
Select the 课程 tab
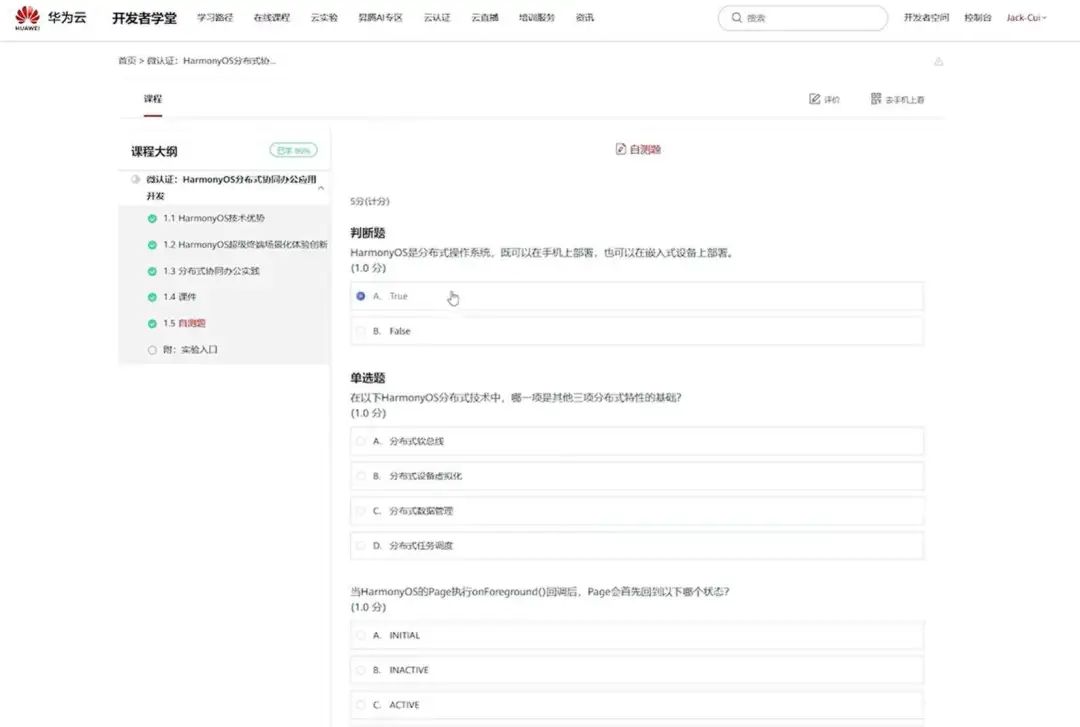(153, 99)
